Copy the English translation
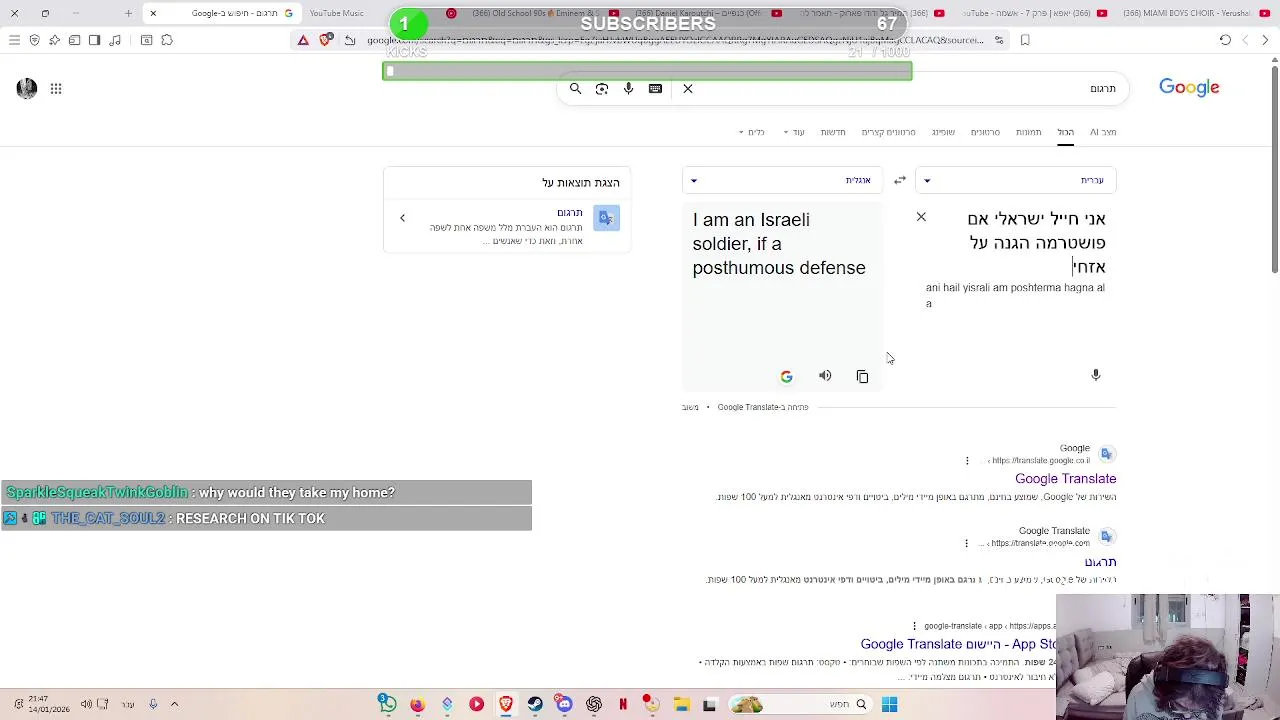The image size is (1280, 720). pos(862,376)
